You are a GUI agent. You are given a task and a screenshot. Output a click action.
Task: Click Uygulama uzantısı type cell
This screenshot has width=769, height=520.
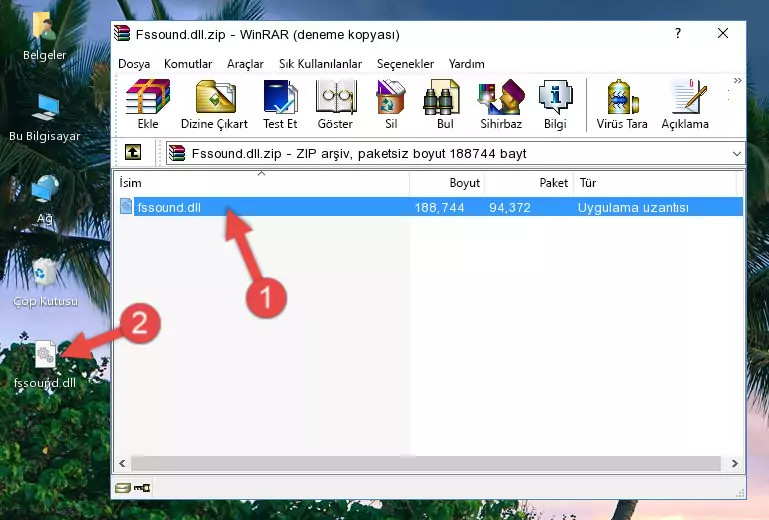pos(633,208)
